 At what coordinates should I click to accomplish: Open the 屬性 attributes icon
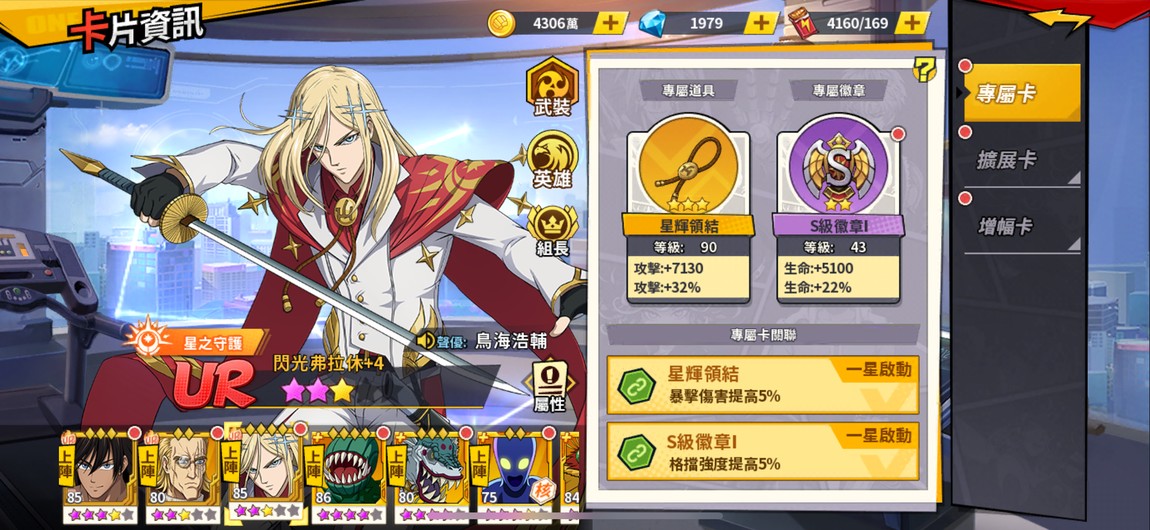pyautogui.click(x=549, y=386)
